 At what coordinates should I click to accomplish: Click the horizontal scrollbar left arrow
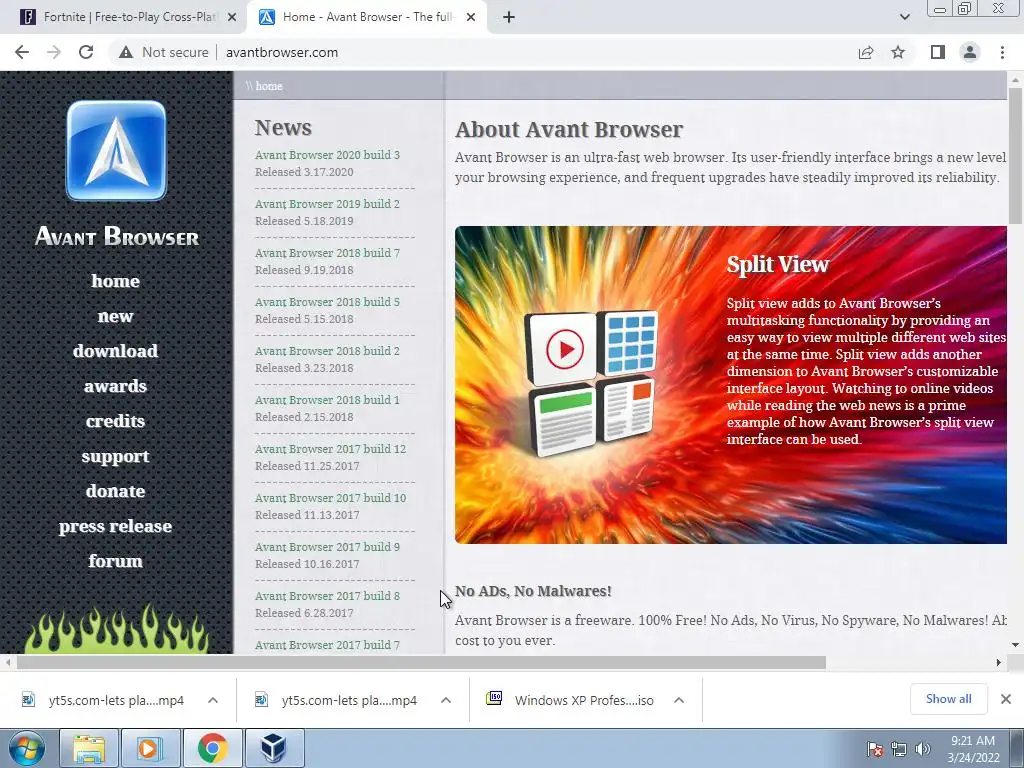pyautogui.click(x=7, y=663)
